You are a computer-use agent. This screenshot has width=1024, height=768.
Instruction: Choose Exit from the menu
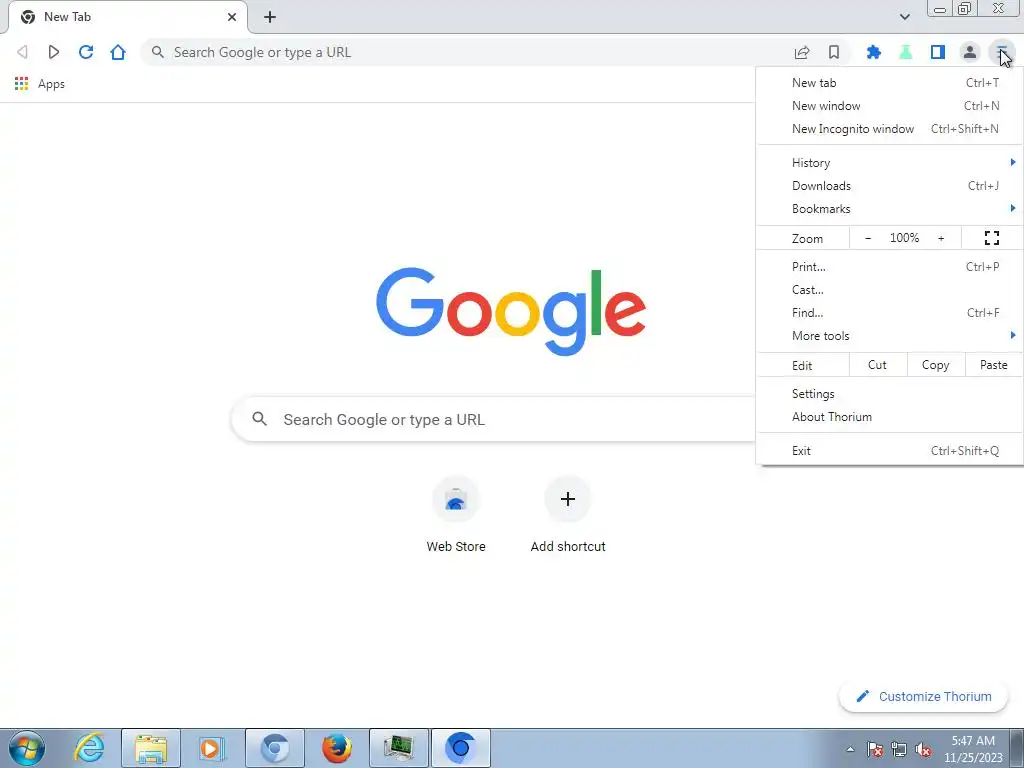tap(890, 451)
